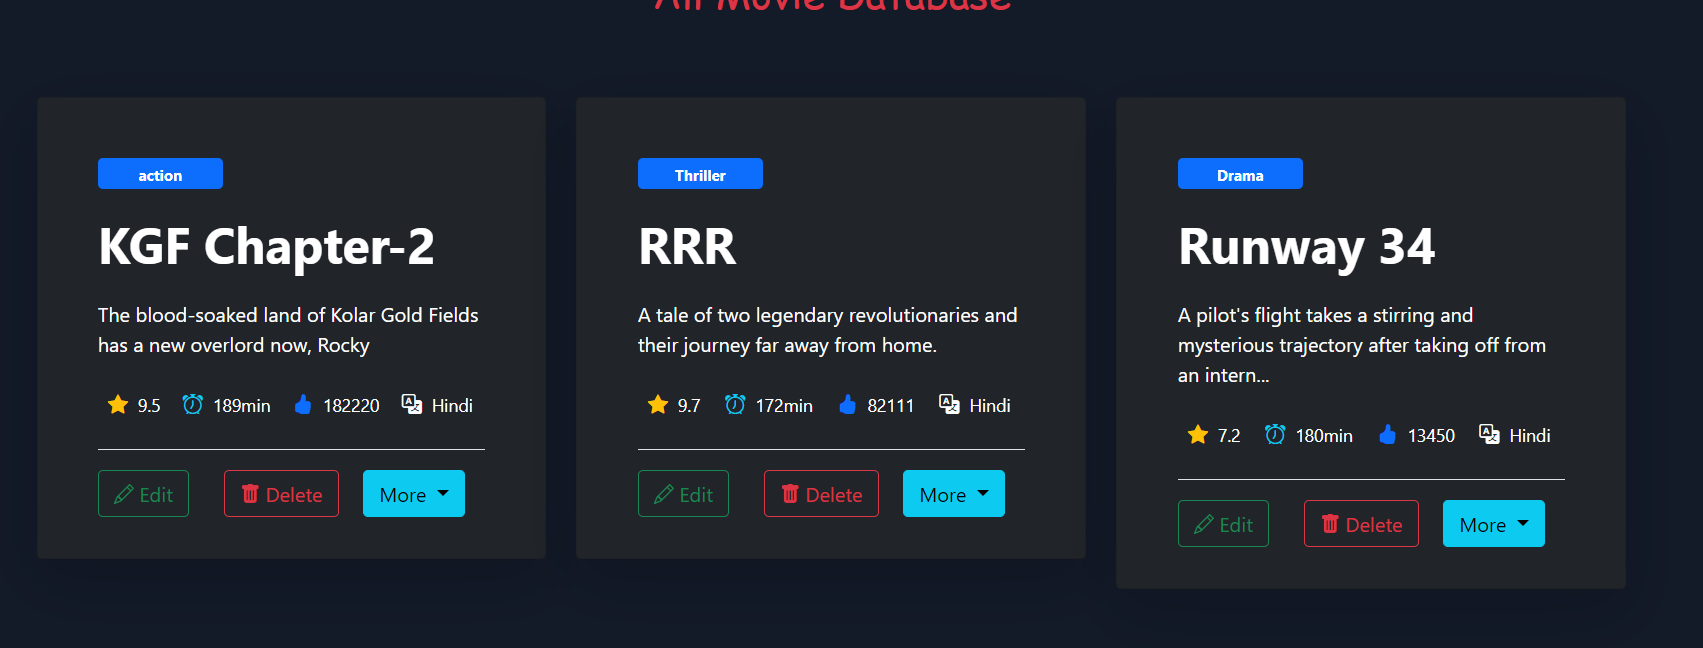Viewport: 1703px width, 648px height.
Task: Click the 13450 likes count
Action: pos(1431,436)
